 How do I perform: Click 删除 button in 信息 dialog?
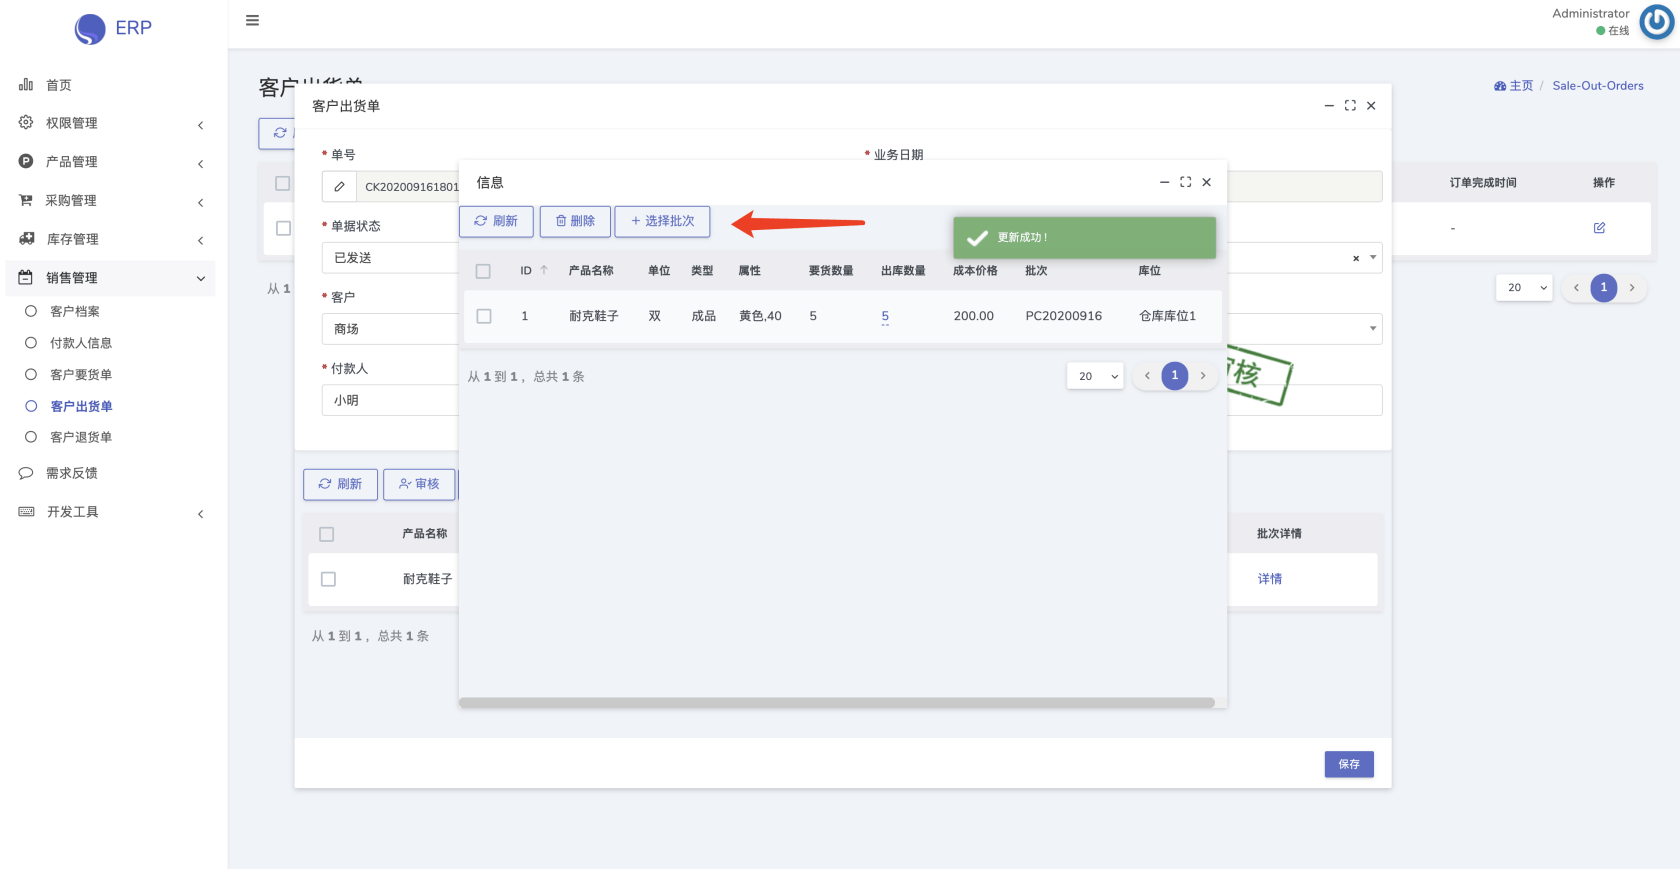[x=575, y=221]
